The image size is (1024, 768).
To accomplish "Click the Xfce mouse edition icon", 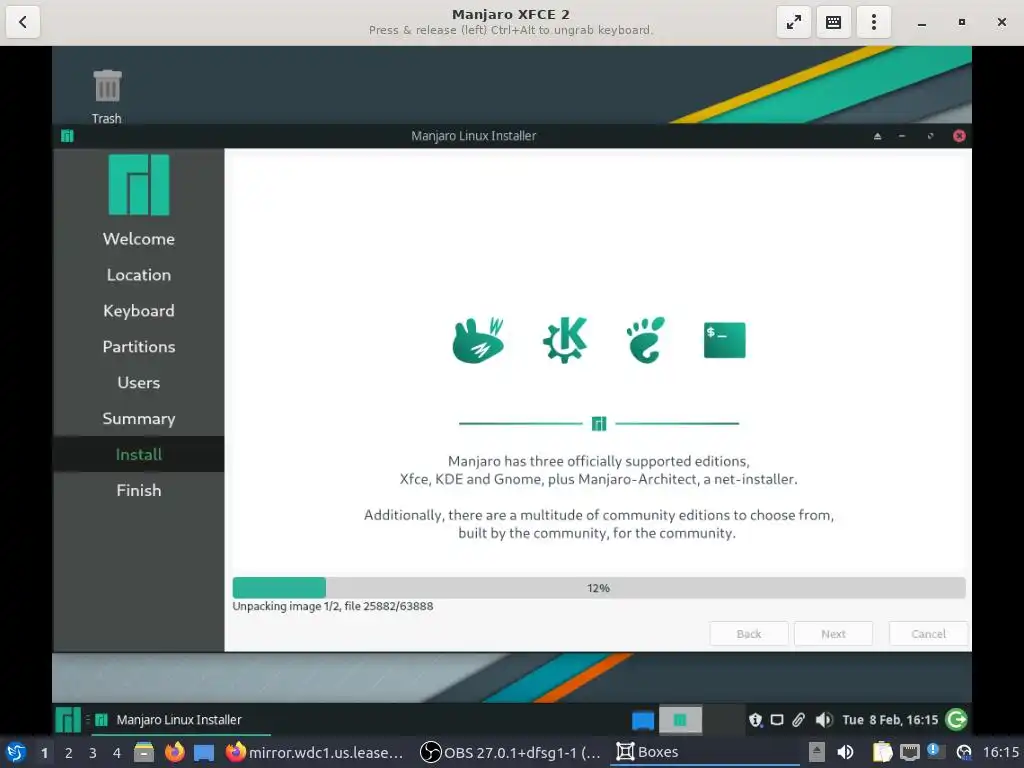I will click(478, 340).
